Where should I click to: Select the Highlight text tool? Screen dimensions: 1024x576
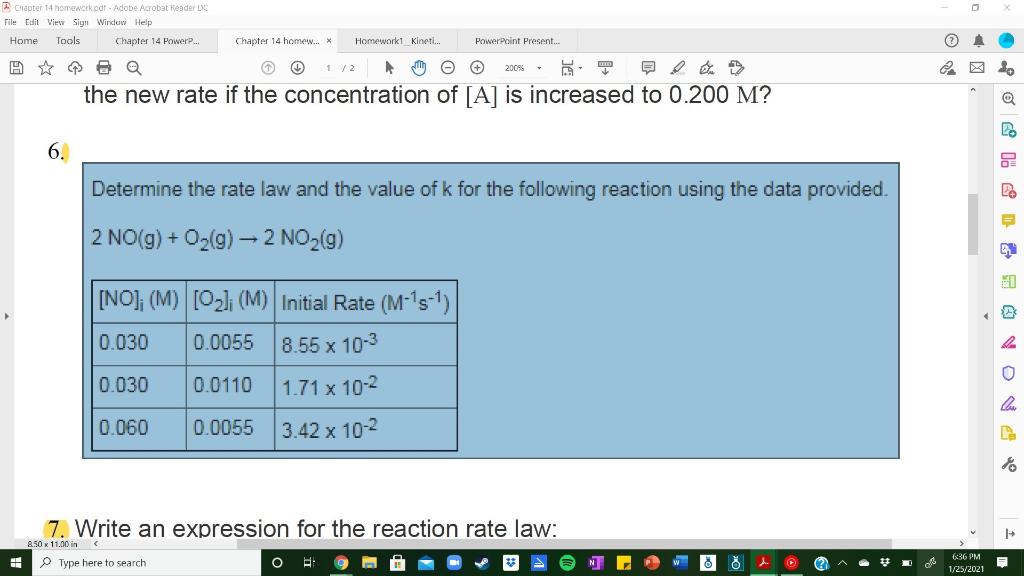pos(676,67)
